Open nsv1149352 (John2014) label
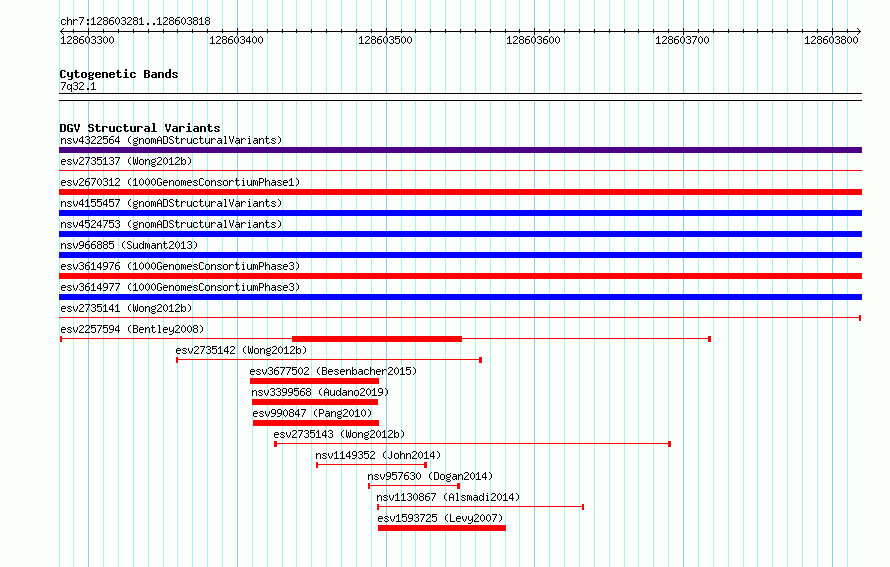The image size is (890, 567). tap(378, 455)
